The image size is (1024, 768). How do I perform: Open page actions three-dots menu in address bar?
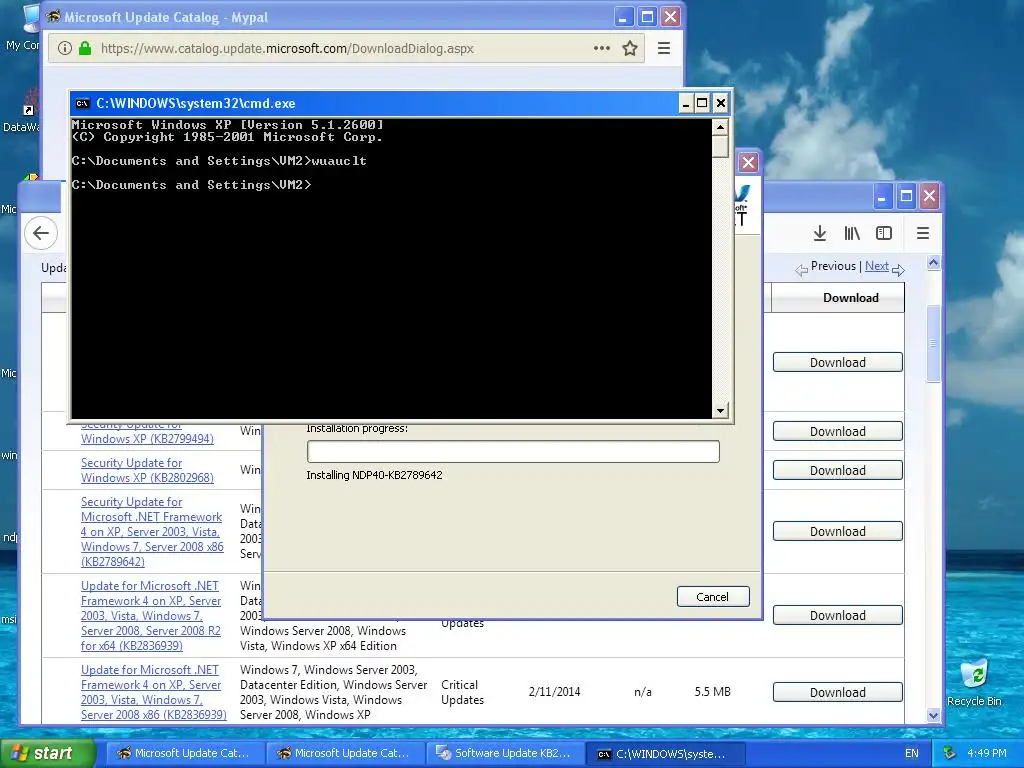601,48
